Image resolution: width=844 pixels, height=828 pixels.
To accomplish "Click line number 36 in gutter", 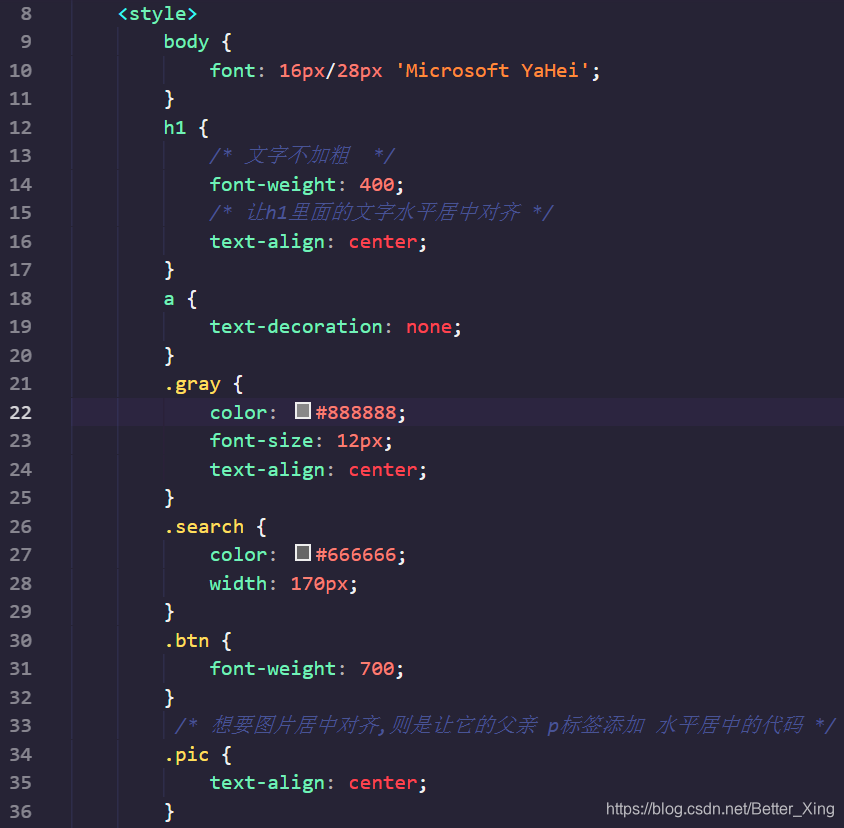I will pyautogui.click(x=21, y=811).
